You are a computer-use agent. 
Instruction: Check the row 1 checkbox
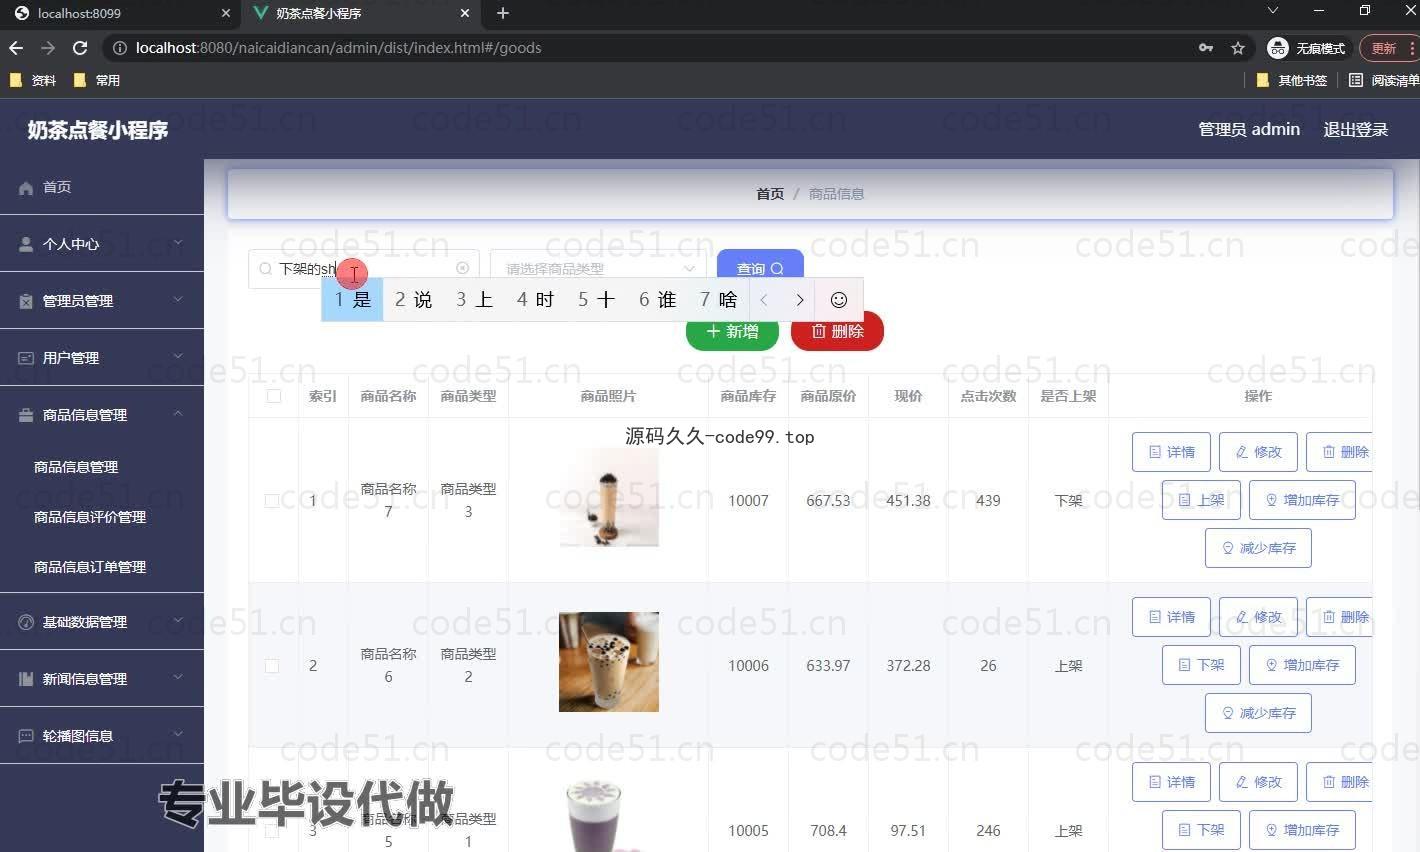[x=272, y=500]
